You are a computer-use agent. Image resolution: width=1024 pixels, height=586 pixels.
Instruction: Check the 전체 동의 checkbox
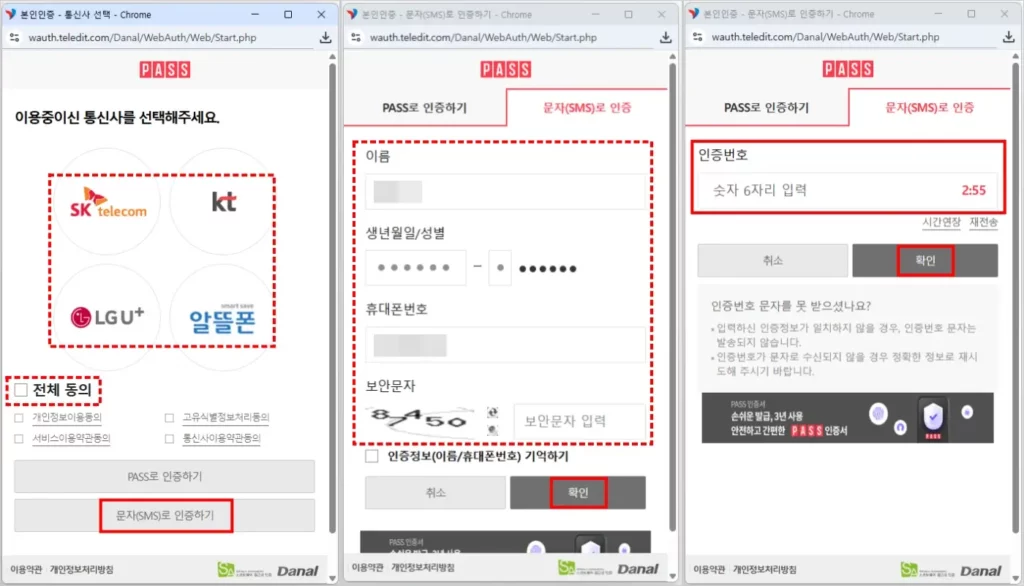[x=21, y=390]
